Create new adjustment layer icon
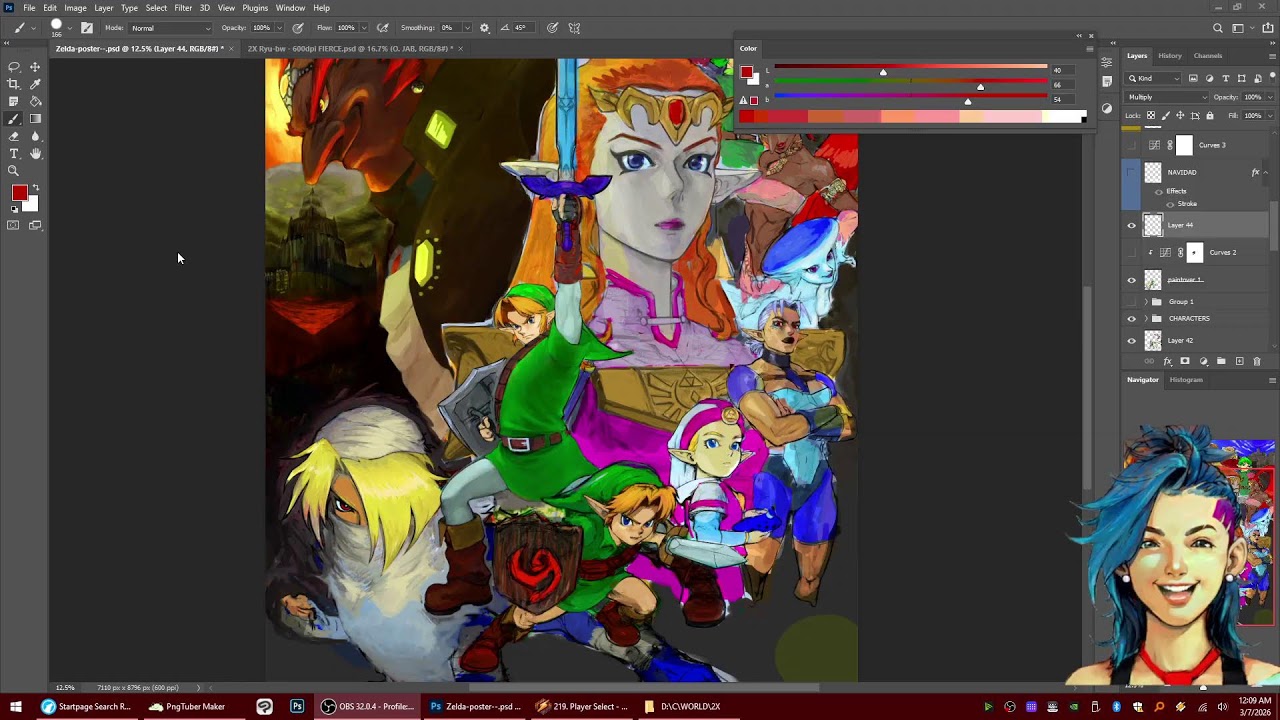The height and width of the screenshot is (720, 1280). point(1203,361)
